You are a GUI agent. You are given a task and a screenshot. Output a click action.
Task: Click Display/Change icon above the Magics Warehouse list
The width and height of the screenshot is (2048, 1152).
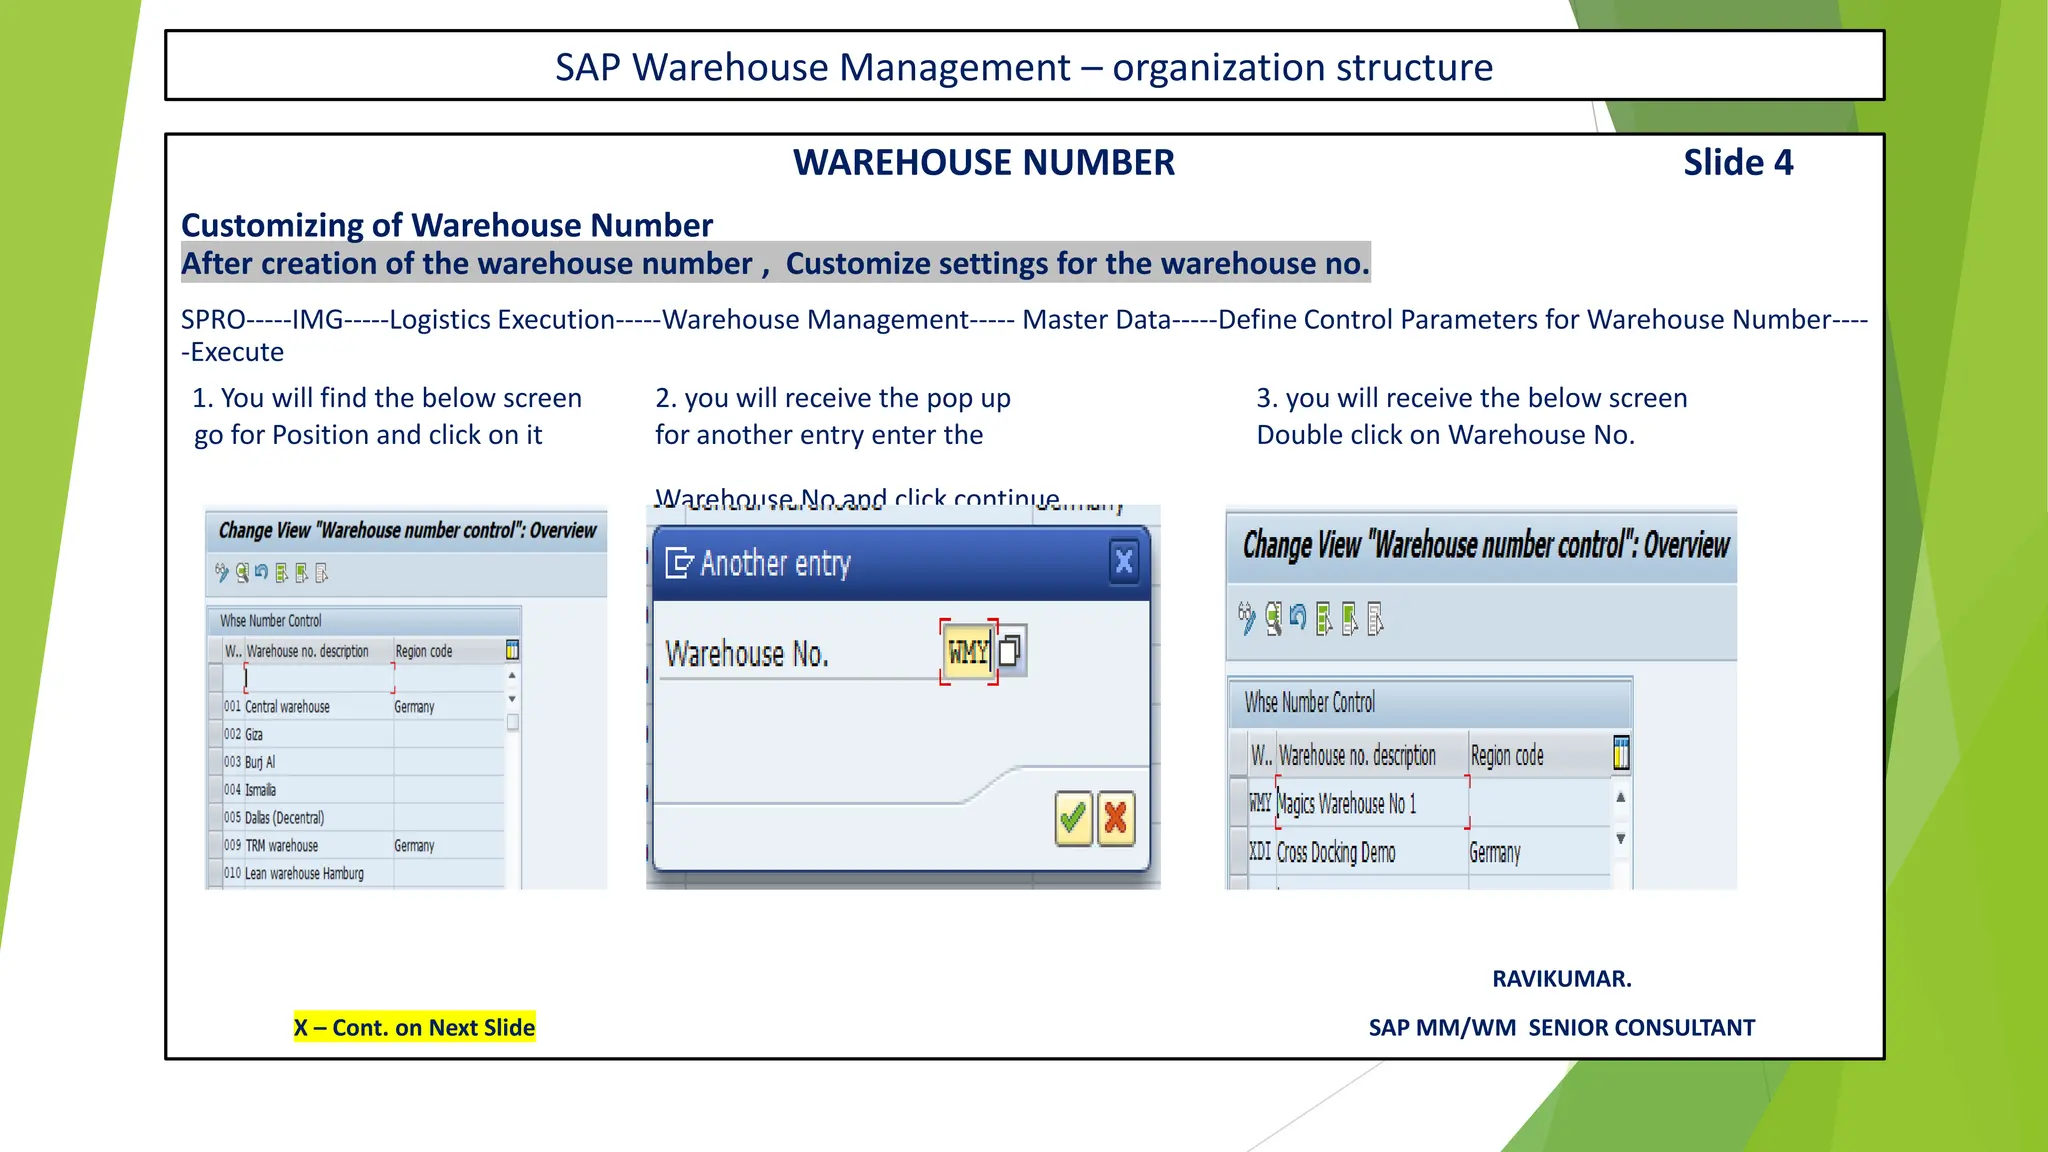(x=1246, y=618)
